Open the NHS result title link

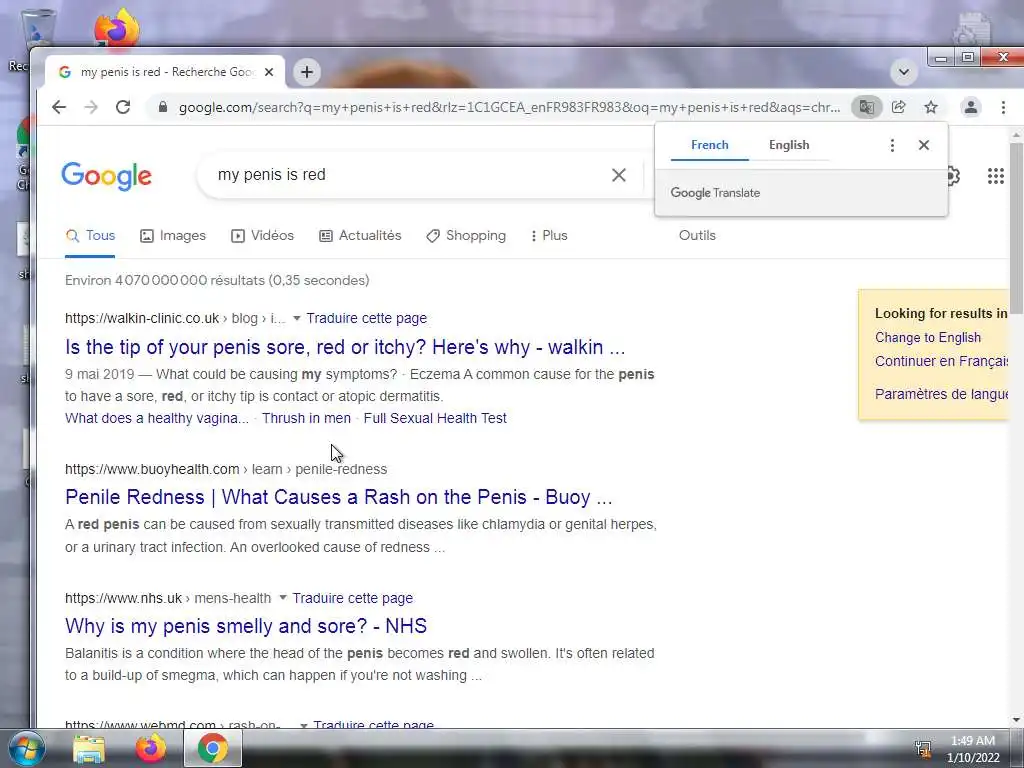[x=246, y=626]
